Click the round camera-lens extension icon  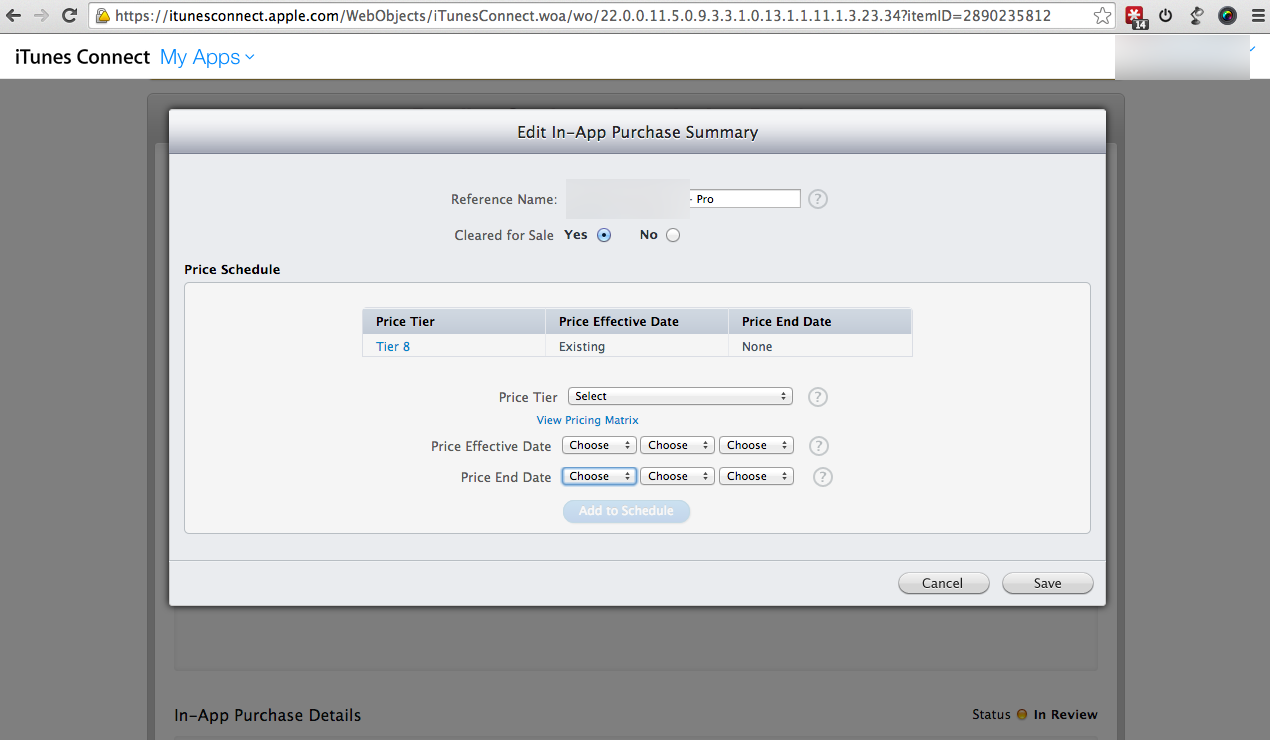point(1227,15)
